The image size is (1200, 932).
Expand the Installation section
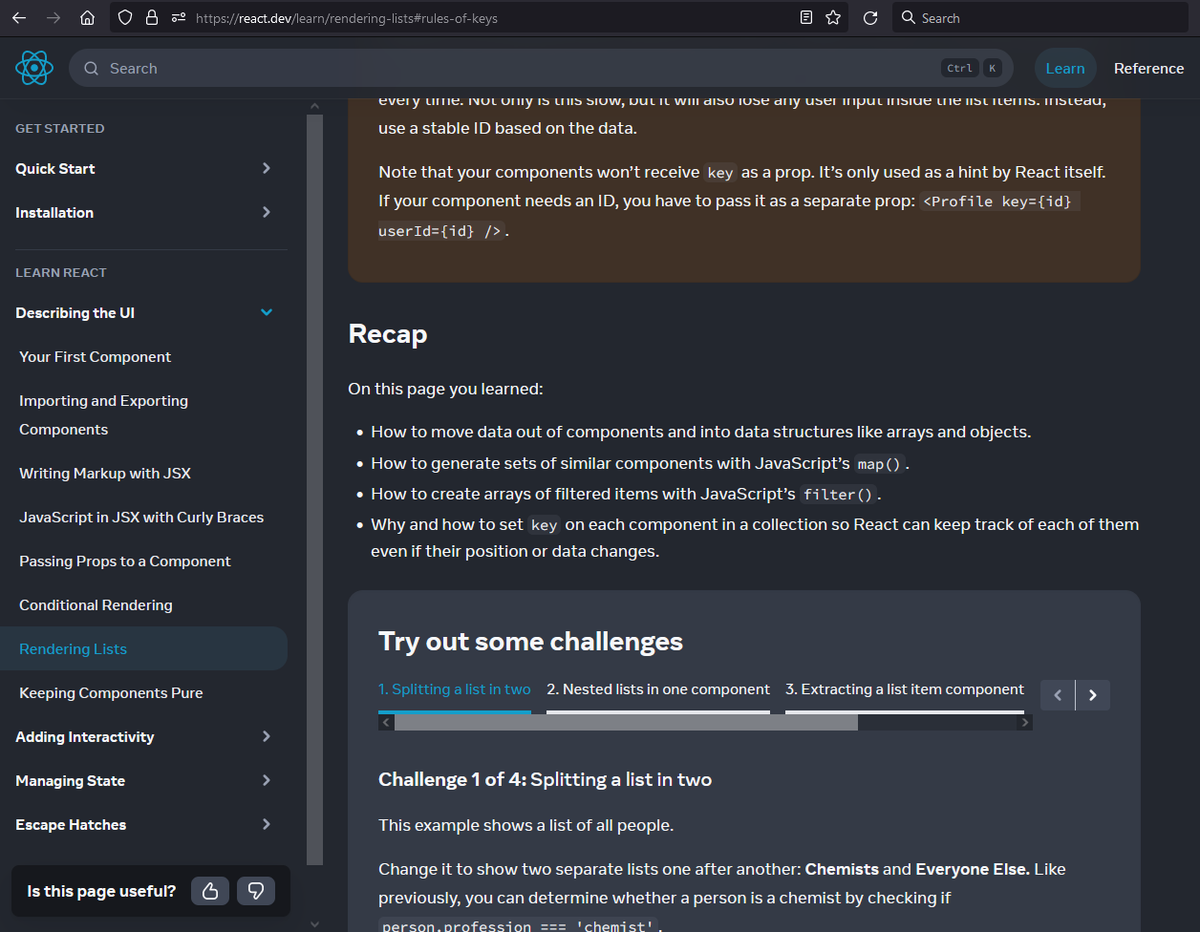(x=266, y=212)
